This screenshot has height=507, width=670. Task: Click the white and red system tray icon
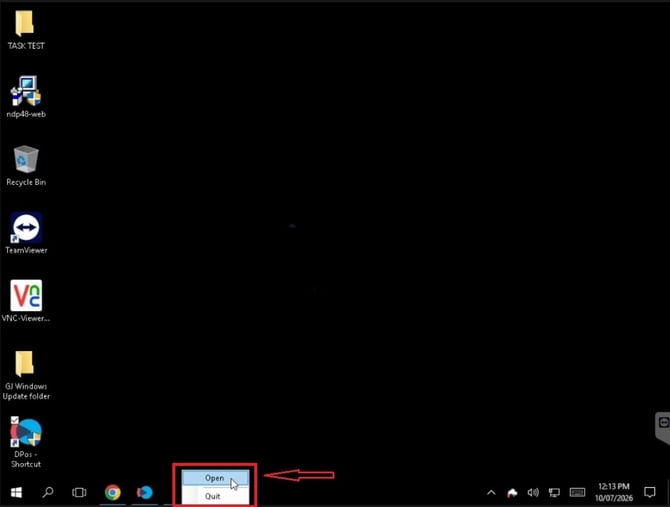click(x=512, y=493)
